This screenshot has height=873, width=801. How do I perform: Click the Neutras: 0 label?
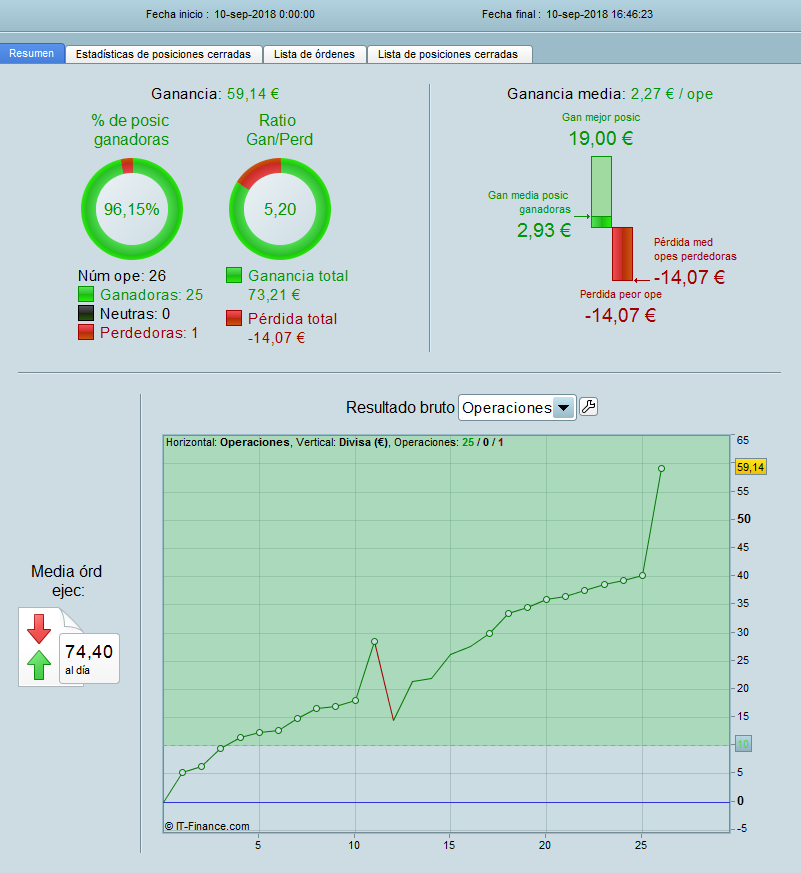(x=135, y=313)
